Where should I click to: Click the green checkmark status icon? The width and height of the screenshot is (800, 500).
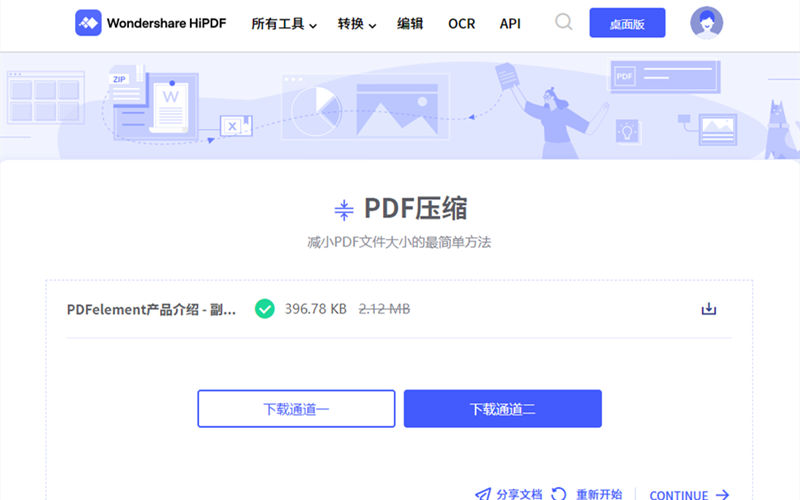(265, 309)
